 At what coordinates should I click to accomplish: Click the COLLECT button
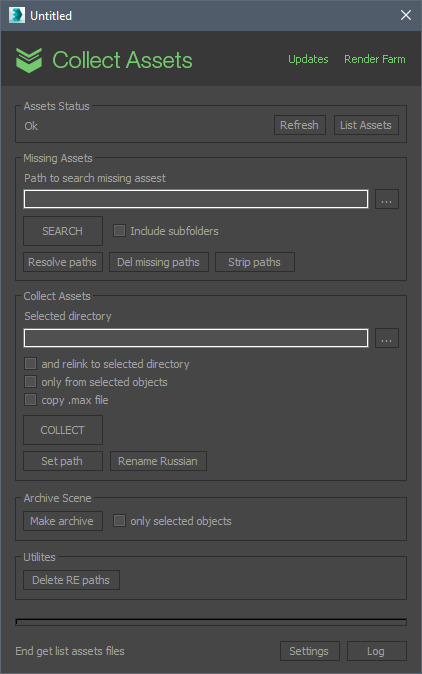pos(63,430)
